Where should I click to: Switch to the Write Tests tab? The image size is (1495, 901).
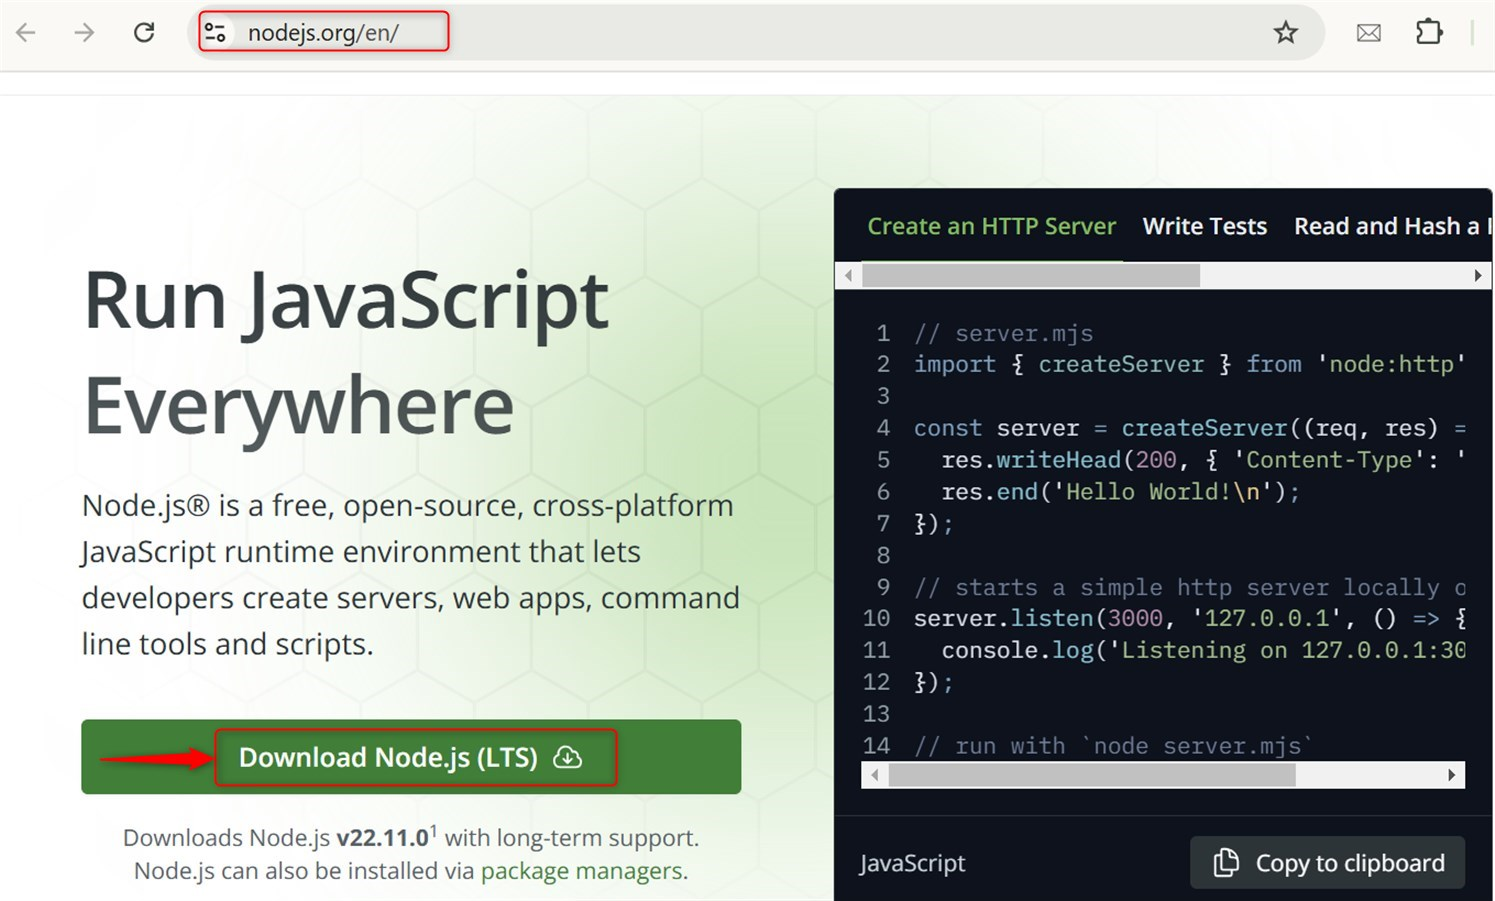[1205, 226]
